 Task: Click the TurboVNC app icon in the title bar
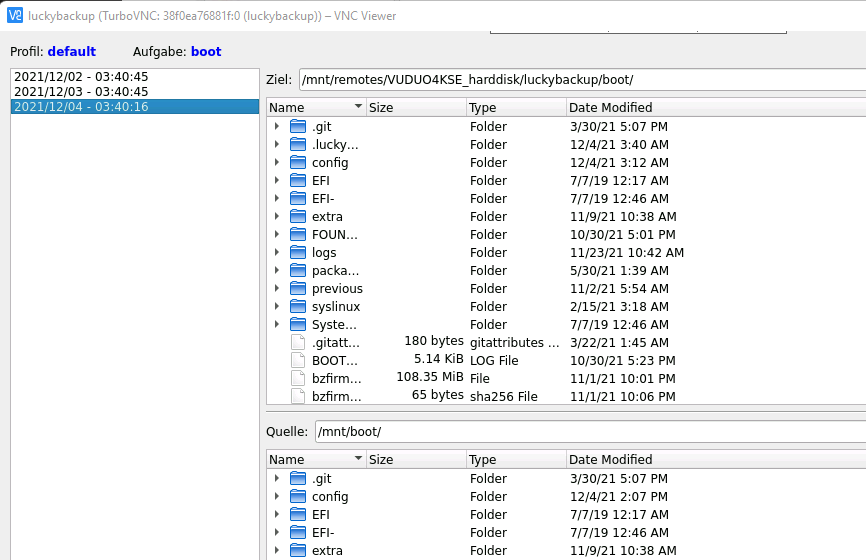[15, 15]
